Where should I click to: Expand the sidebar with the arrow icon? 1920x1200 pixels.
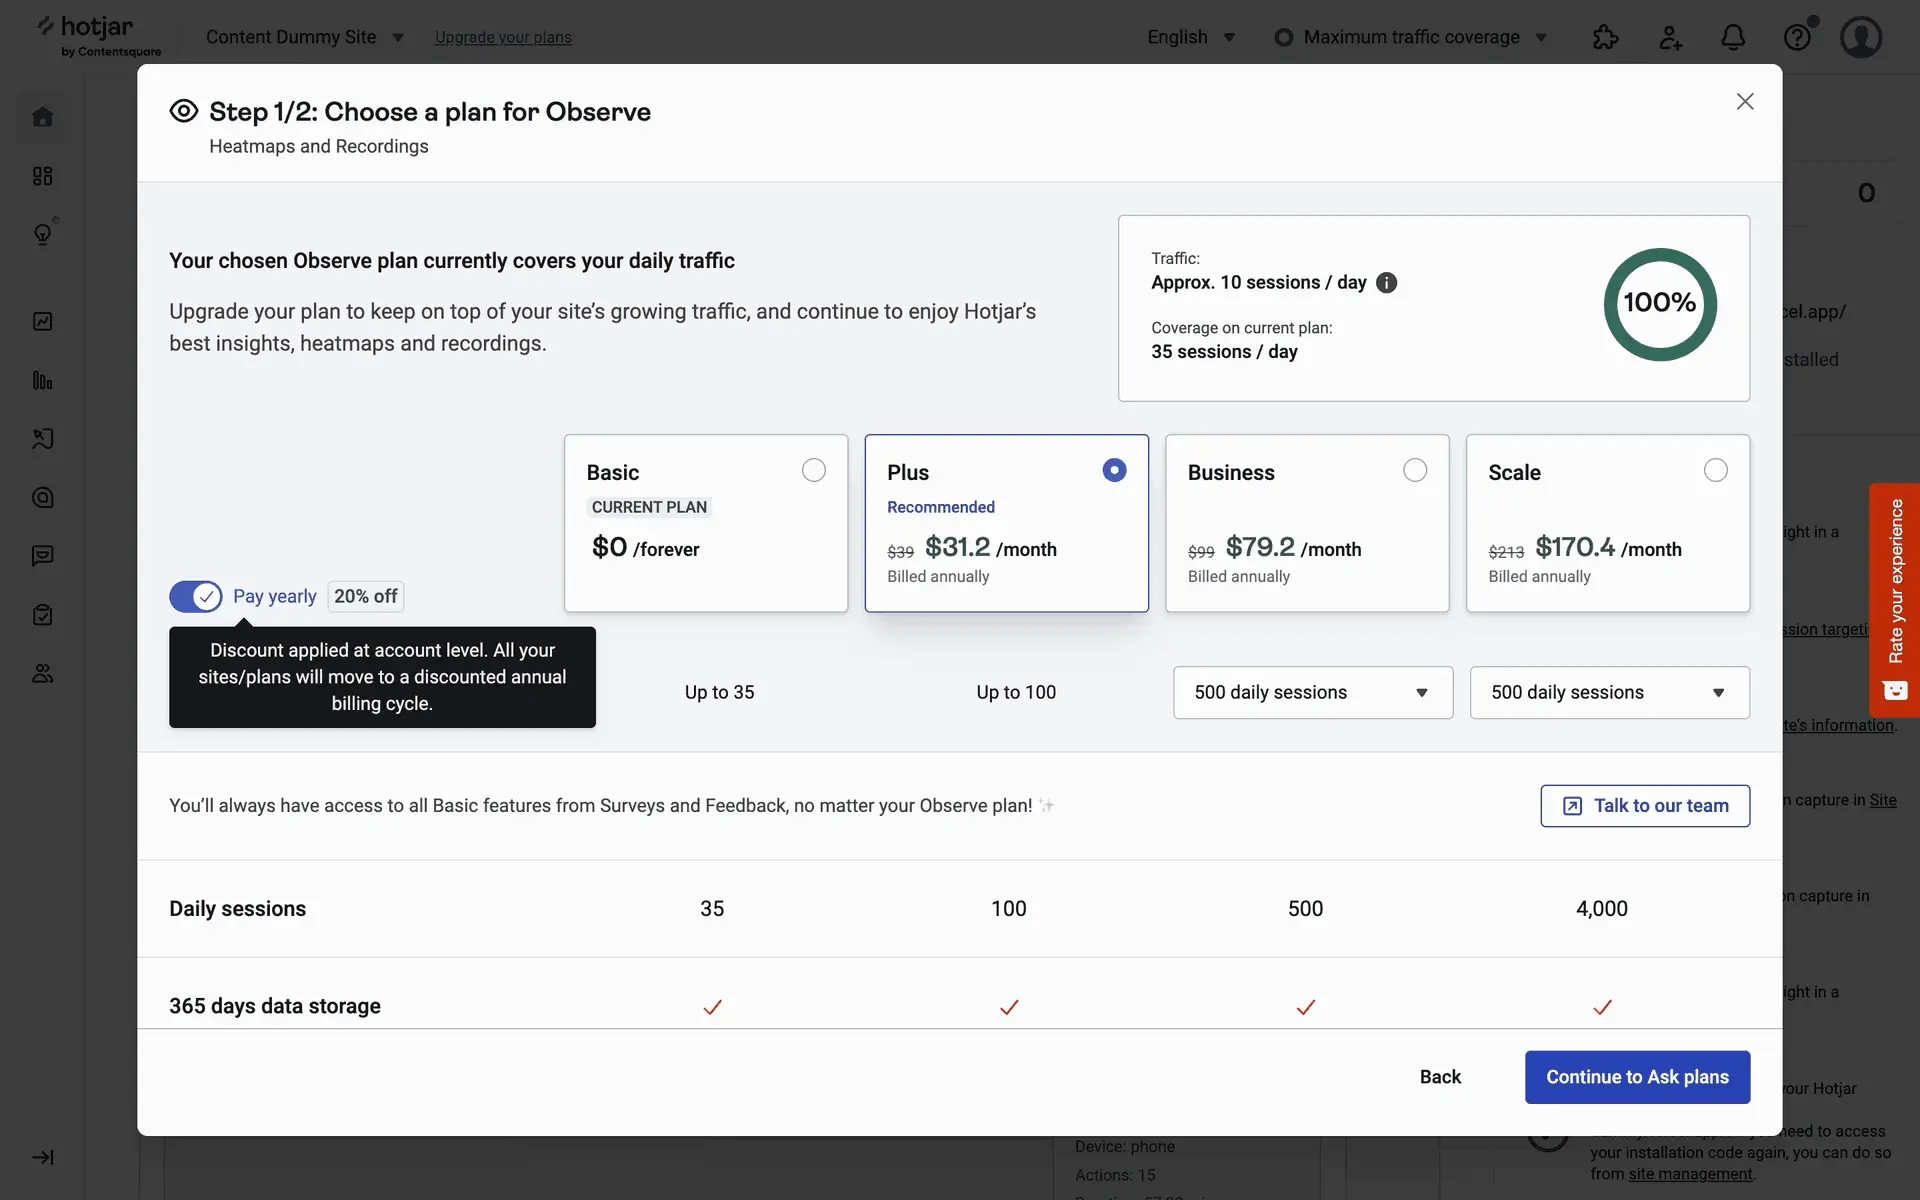pos(42,1157)
